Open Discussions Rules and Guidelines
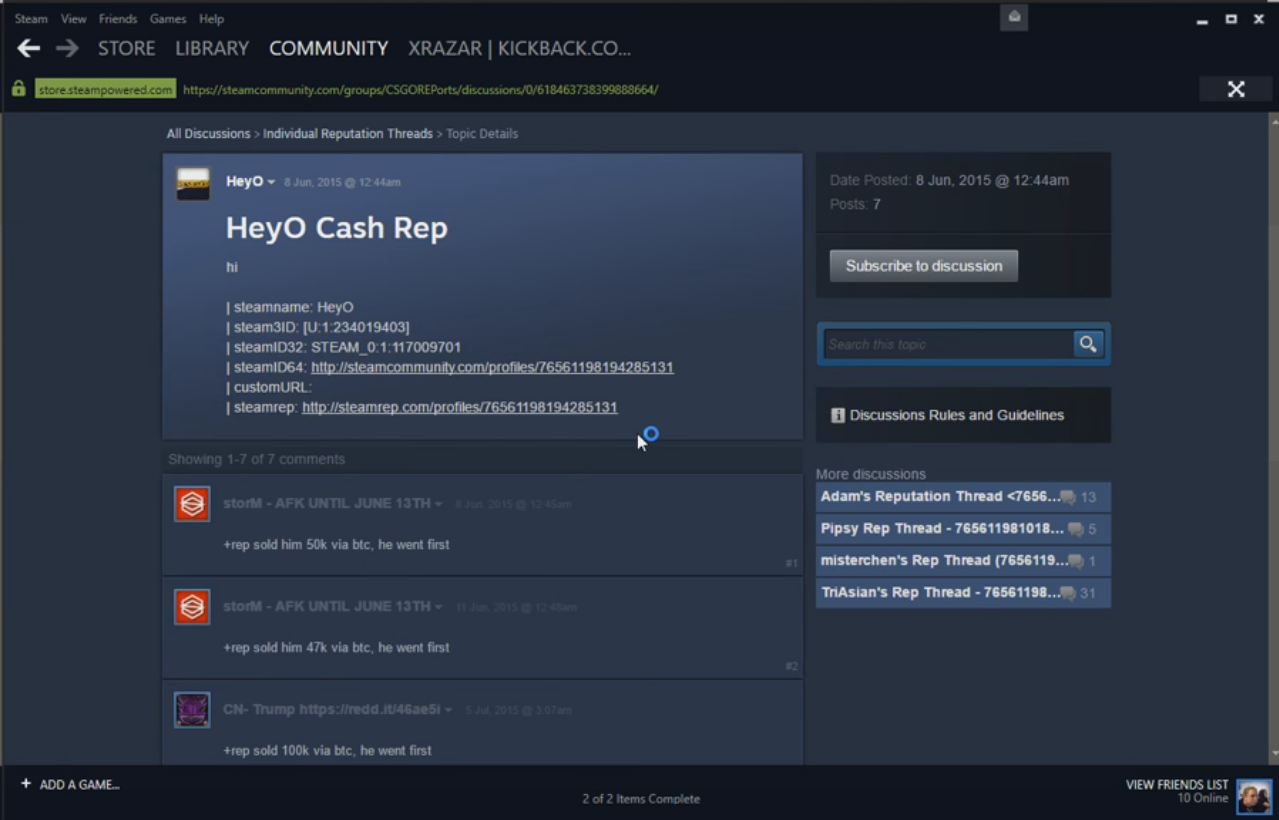 click(956, 415)
